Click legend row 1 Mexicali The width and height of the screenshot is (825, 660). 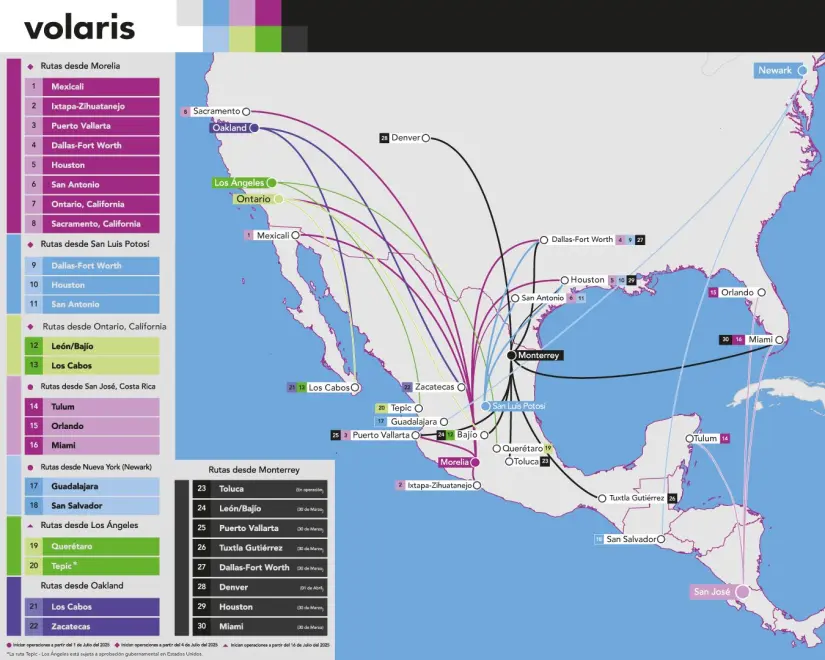(x=92, y=86)
